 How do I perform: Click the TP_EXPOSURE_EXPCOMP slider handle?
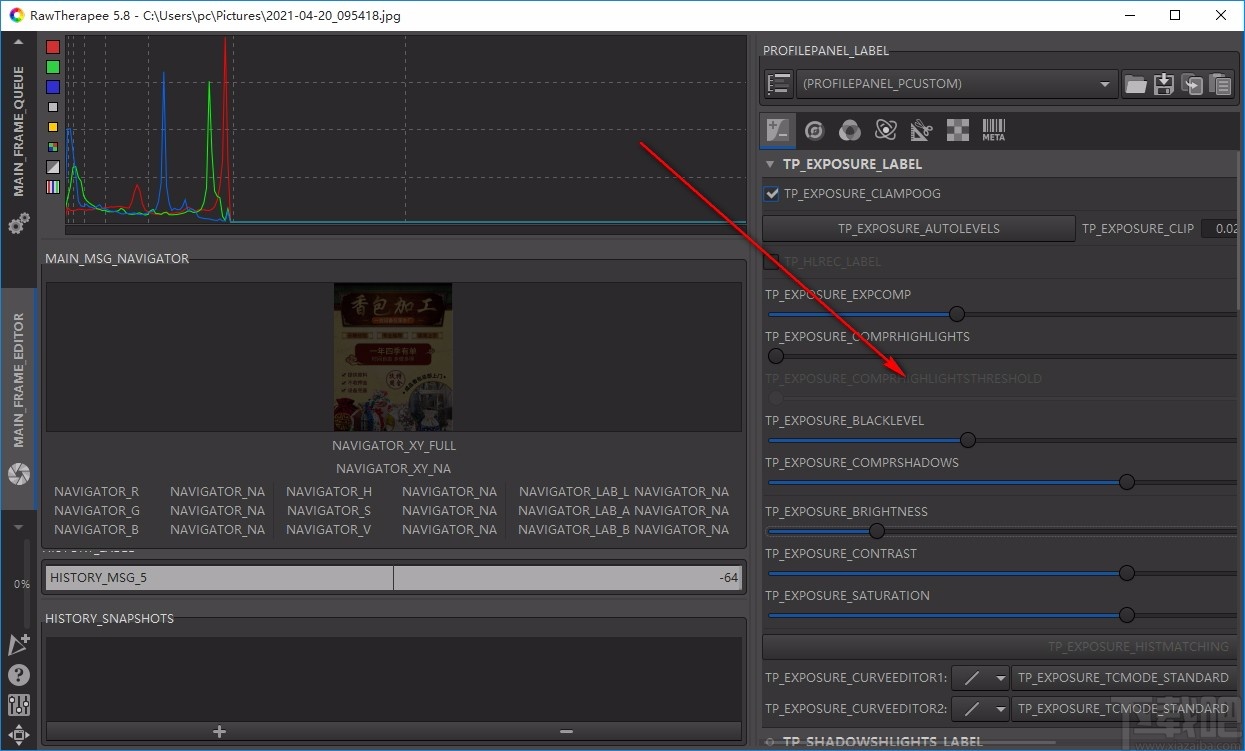coord(957,314)
